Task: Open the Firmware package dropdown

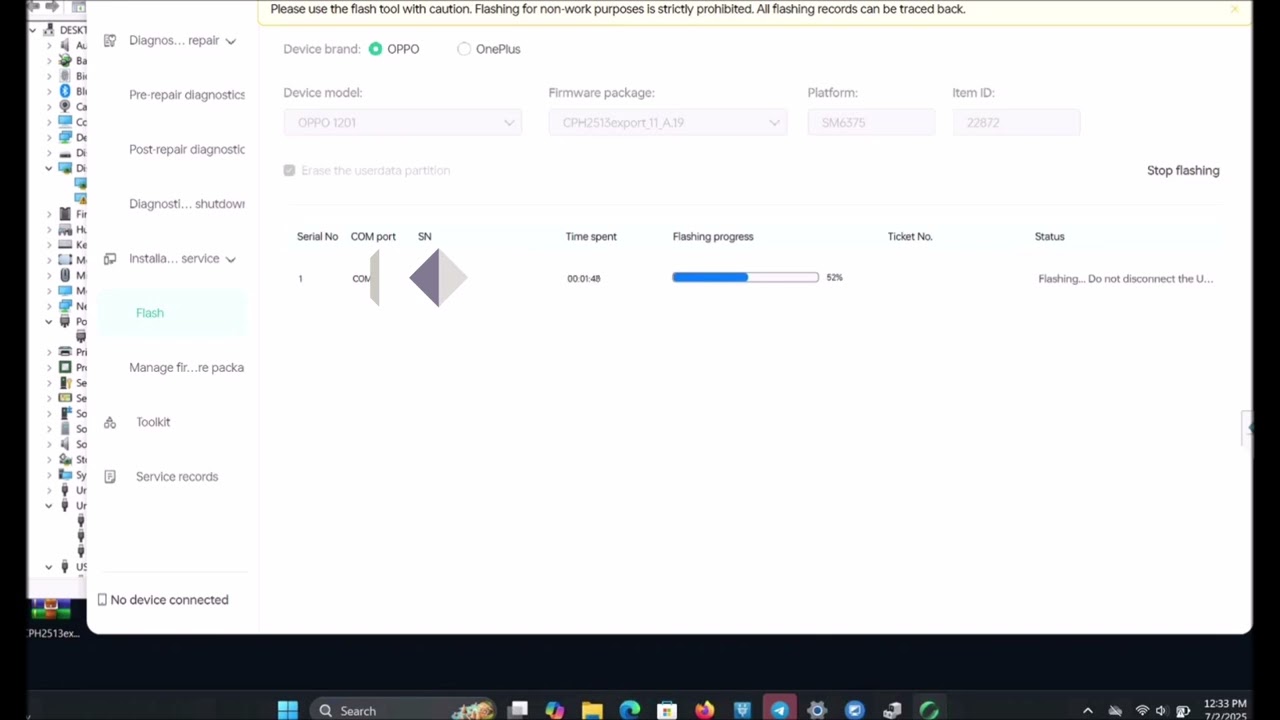Action: pyautogui.click(x=668, y=122)
